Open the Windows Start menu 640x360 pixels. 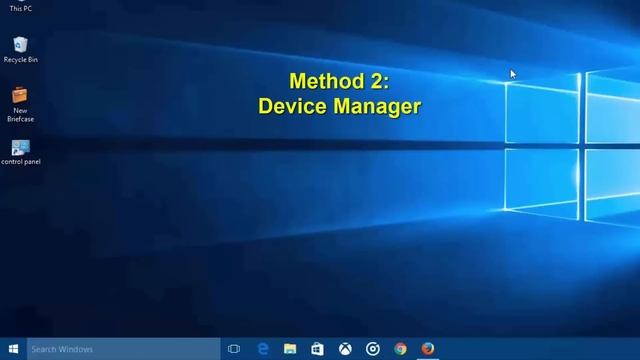point(13,349)
